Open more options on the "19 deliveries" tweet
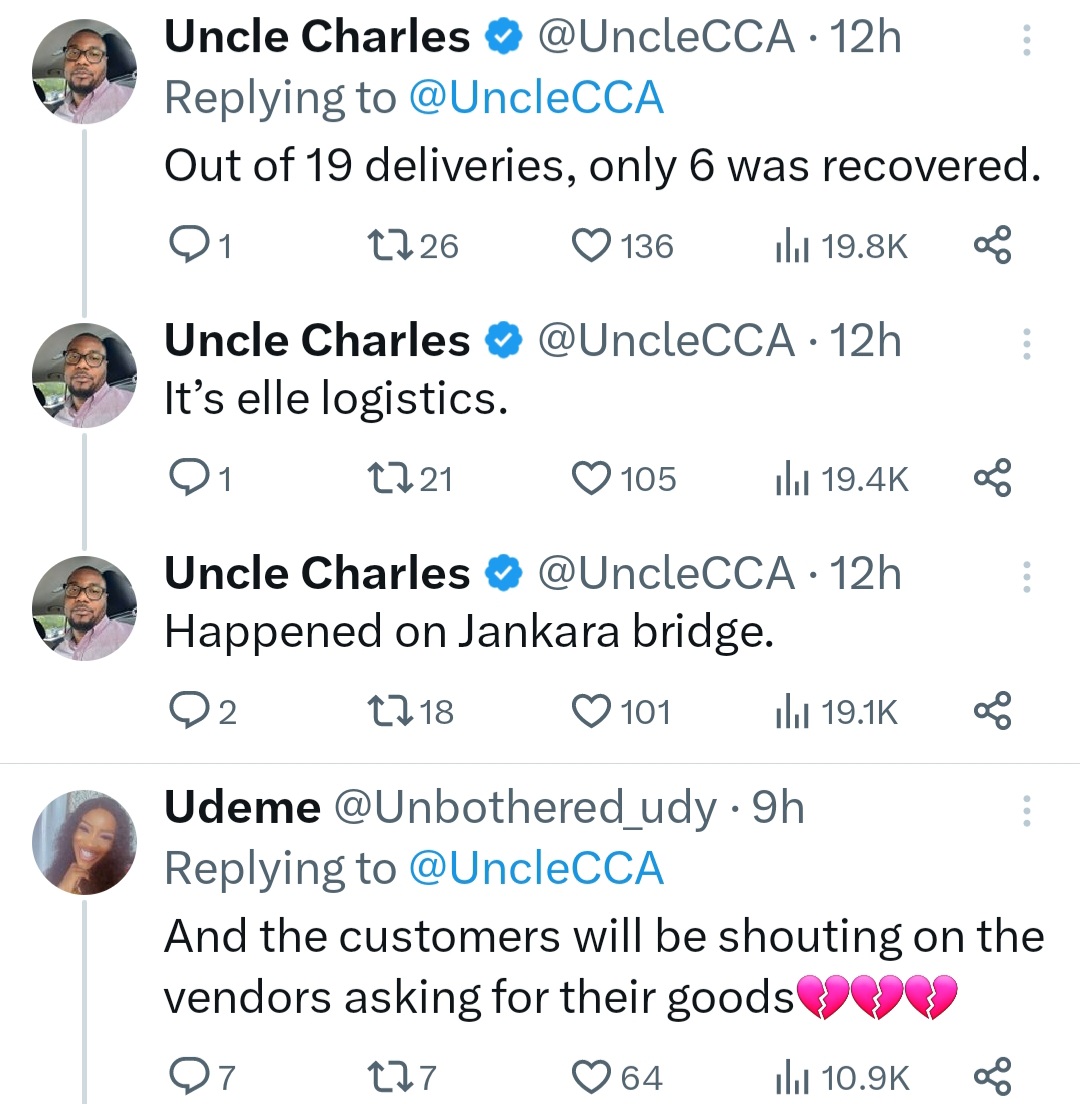The width and height of the screenshot is (1080, 1104). click(1025, 41)
